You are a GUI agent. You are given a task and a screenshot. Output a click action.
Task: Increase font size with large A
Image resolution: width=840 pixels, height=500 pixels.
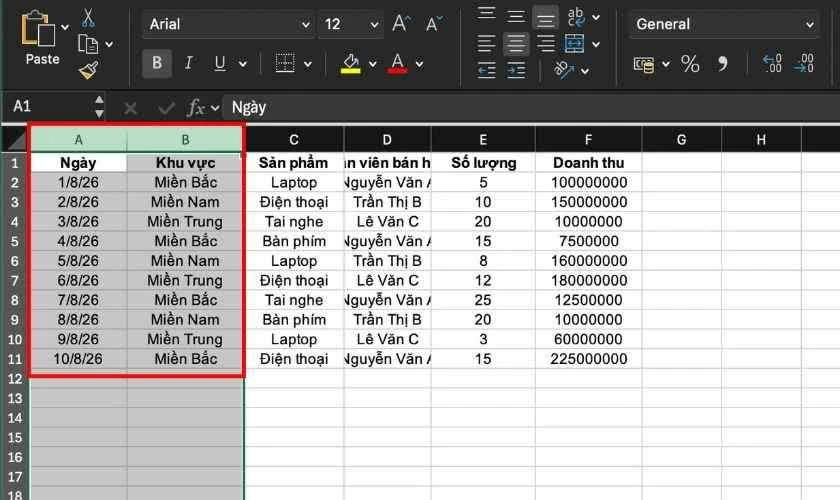pyautogui.click(x=401, y=24)
